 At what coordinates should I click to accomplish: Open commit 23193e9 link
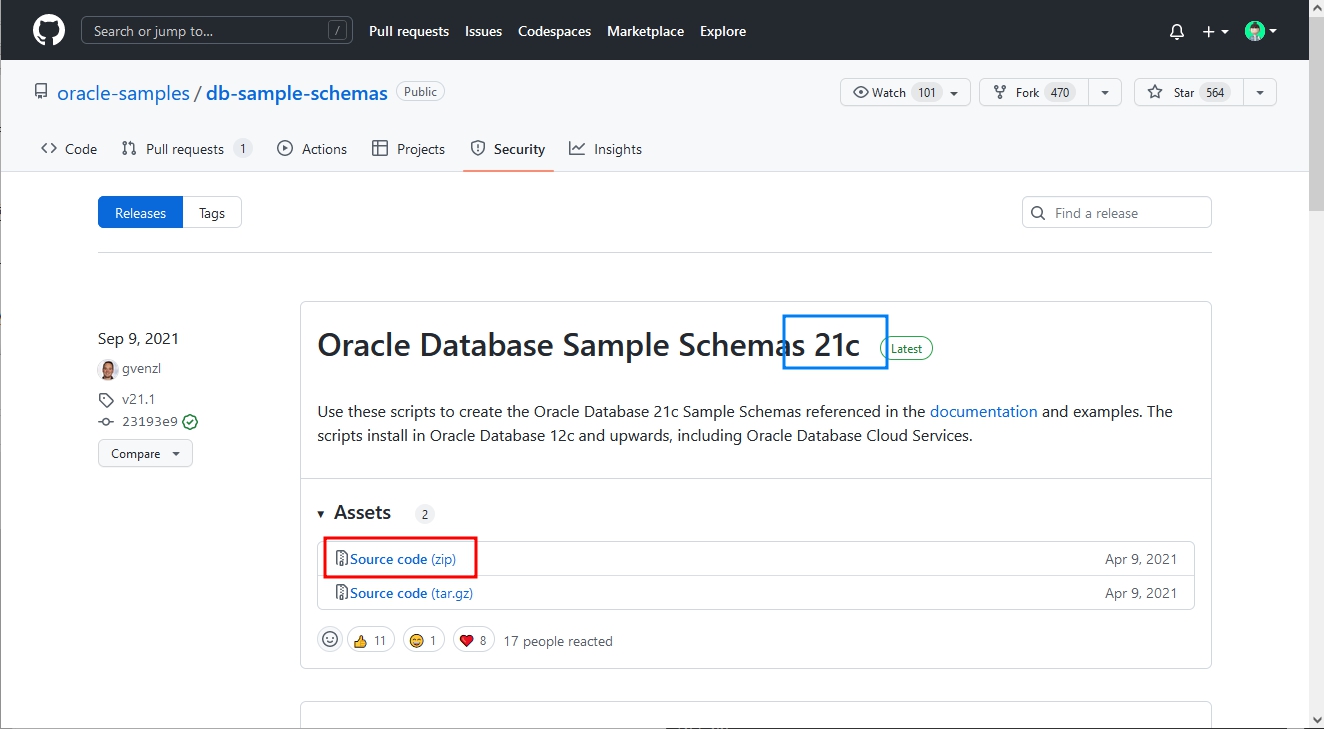[150, 422]
